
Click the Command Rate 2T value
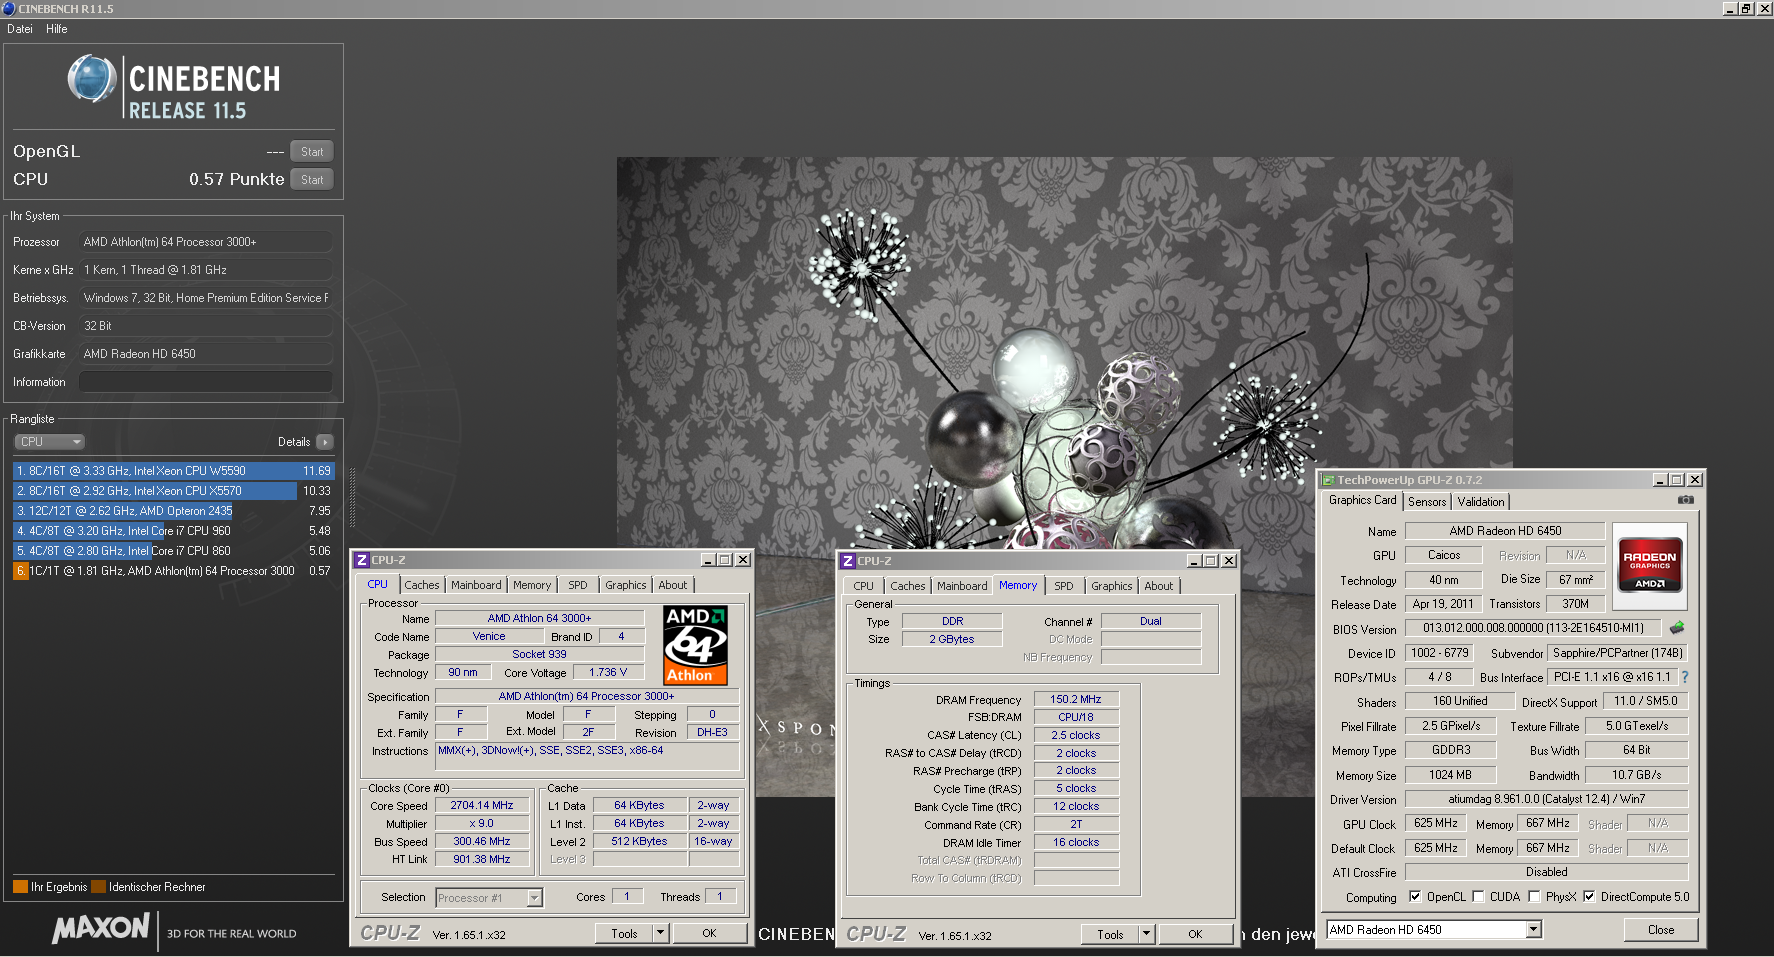(1076, 825)
